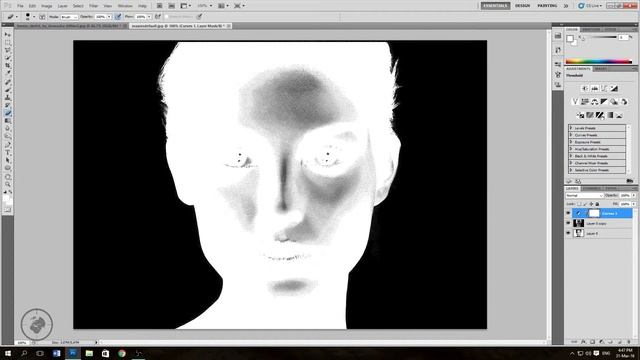
Task: Select the Pen tool
Action: [x=8, y=144]
